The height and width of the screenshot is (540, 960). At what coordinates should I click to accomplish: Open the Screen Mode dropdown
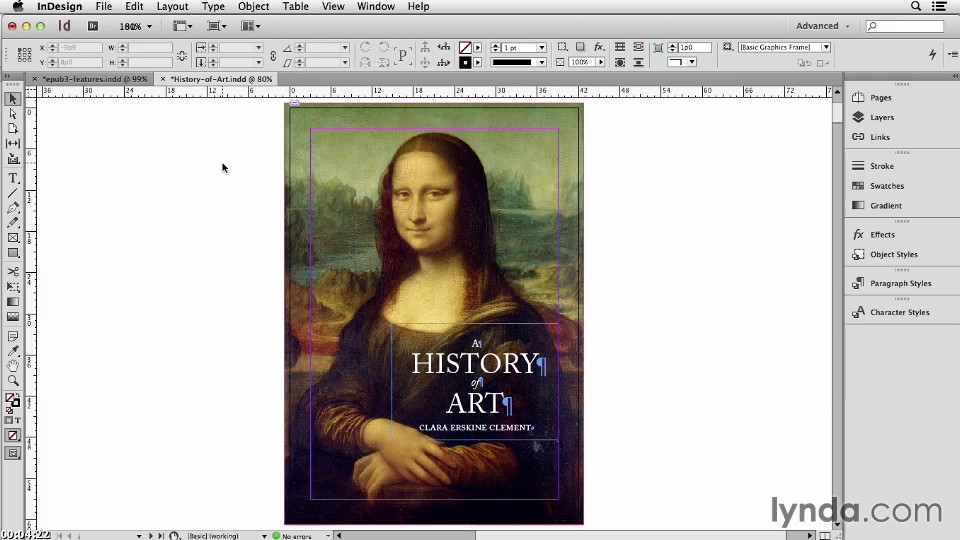point(217,26)
